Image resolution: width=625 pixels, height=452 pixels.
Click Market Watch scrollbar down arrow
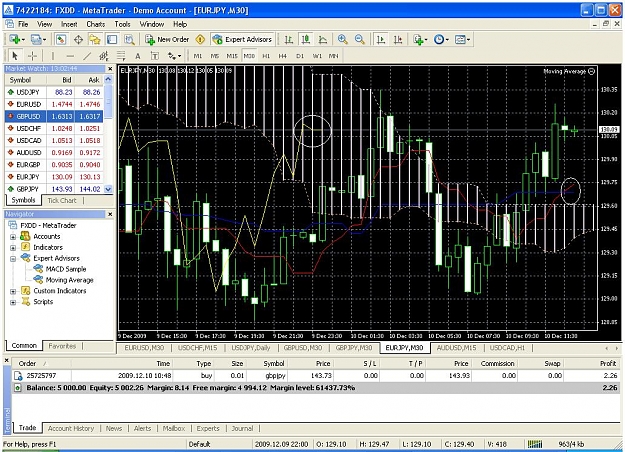108,189
